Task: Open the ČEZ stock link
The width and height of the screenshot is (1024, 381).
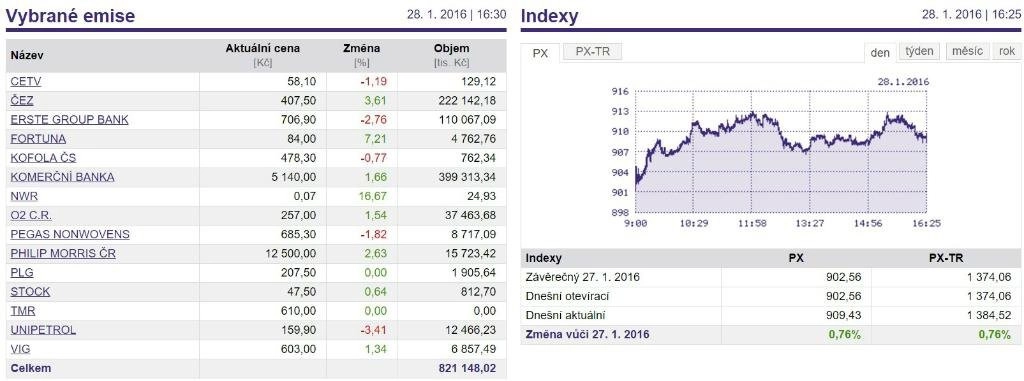Action: 22,101
